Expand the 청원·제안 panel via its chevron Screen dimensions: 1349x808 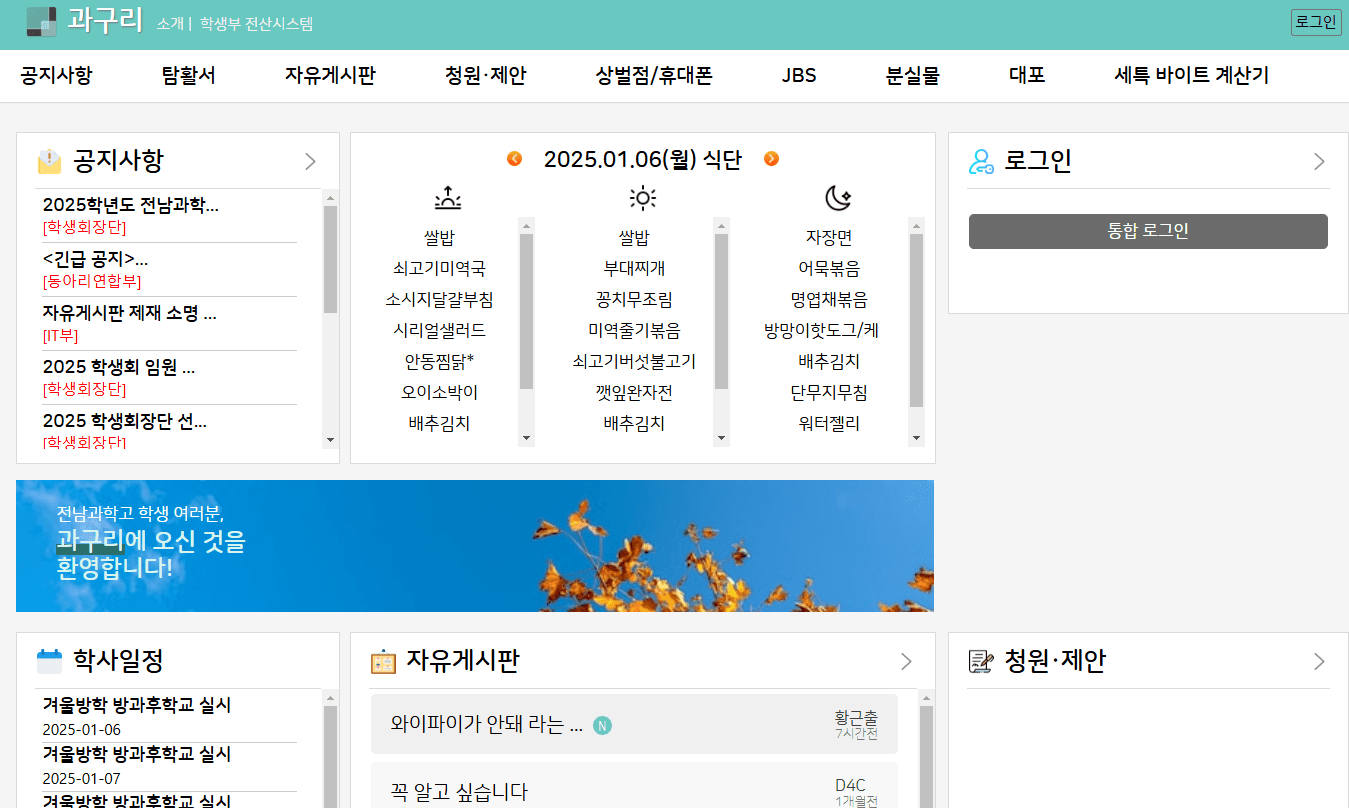[x=1317, y=661]
